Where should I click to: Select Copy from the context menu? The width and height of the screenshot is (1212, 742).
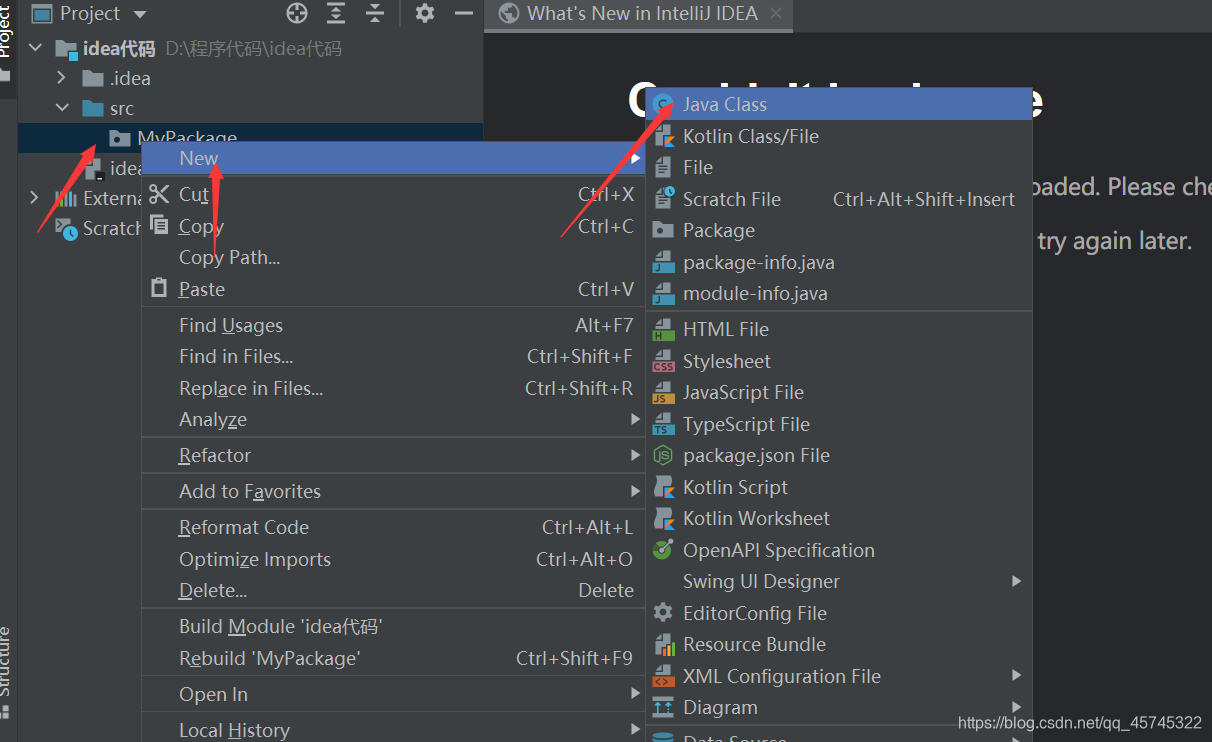click(x=394, y=226)
